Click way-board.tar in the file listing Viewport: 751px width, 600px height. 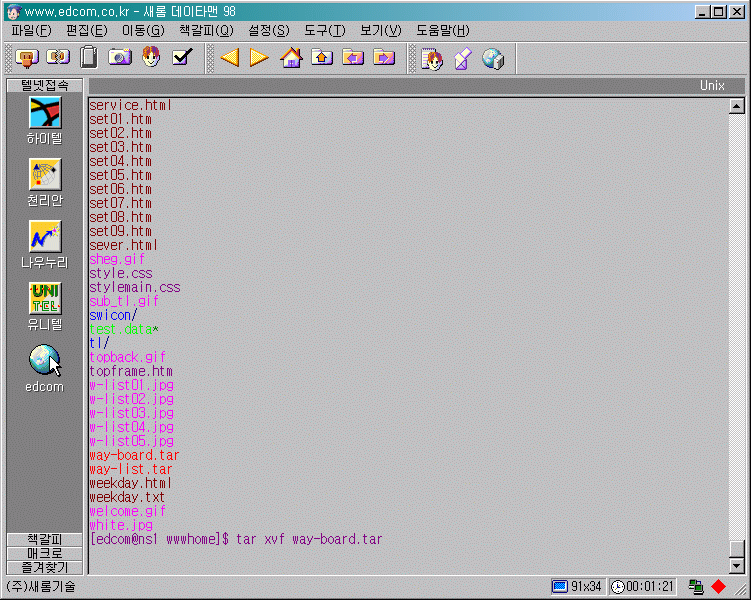[134, 455]
